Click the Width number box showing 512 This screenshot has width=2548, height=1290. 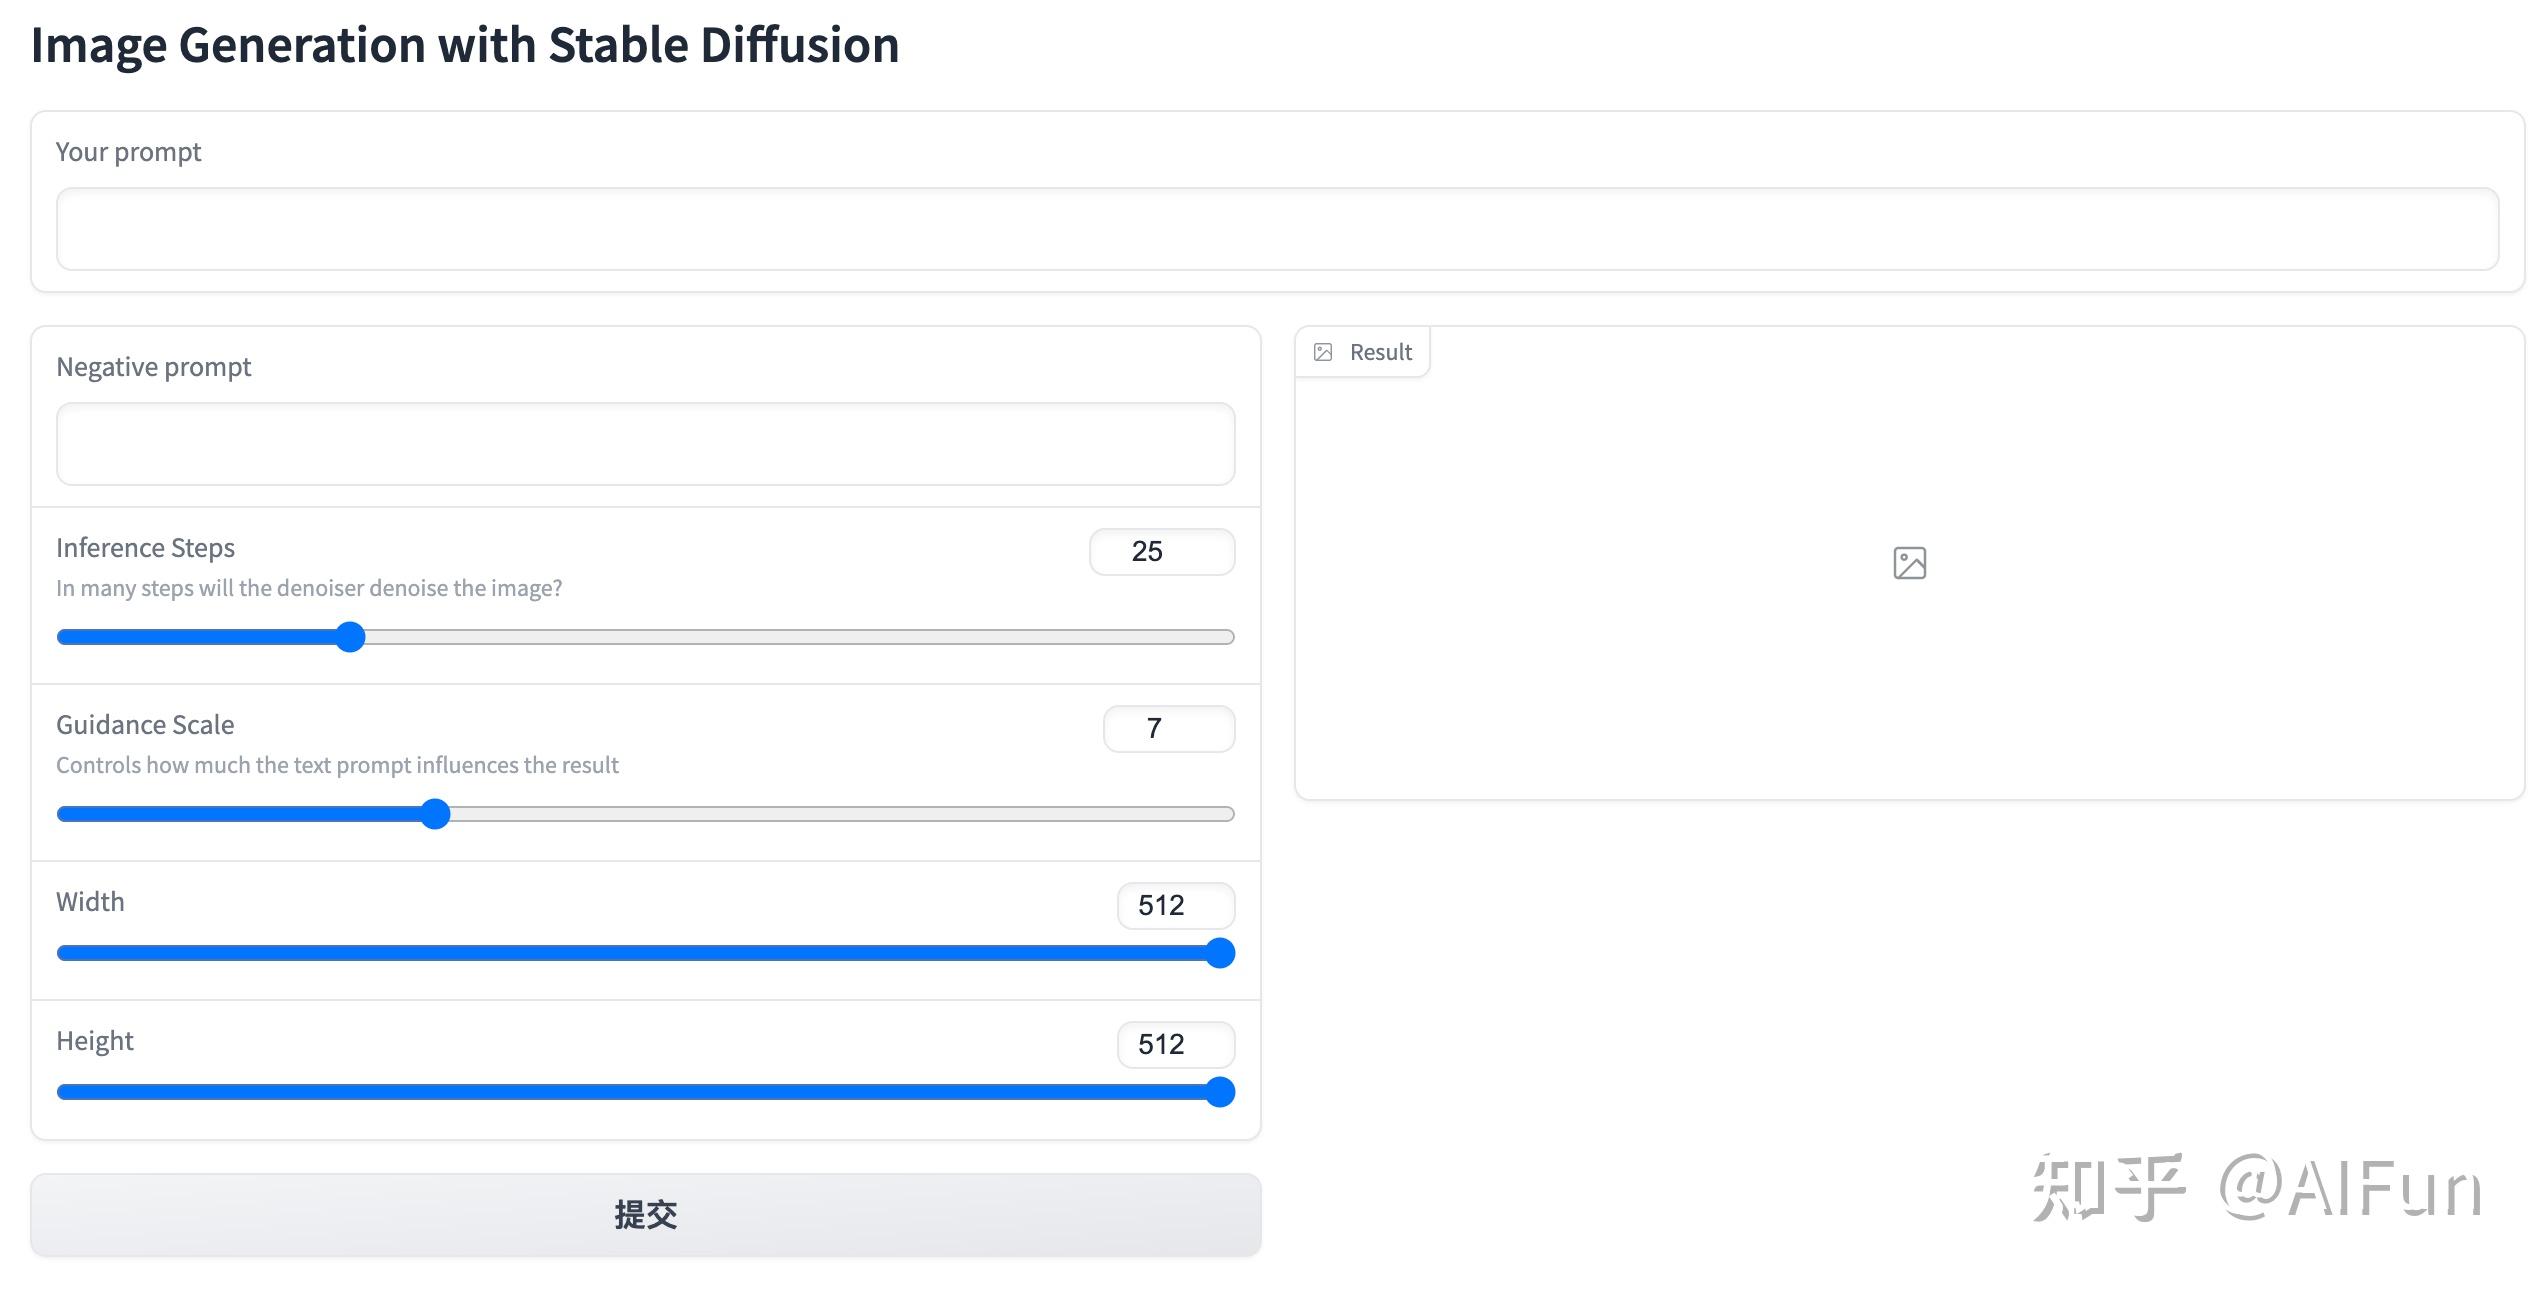click(1175, 905)
